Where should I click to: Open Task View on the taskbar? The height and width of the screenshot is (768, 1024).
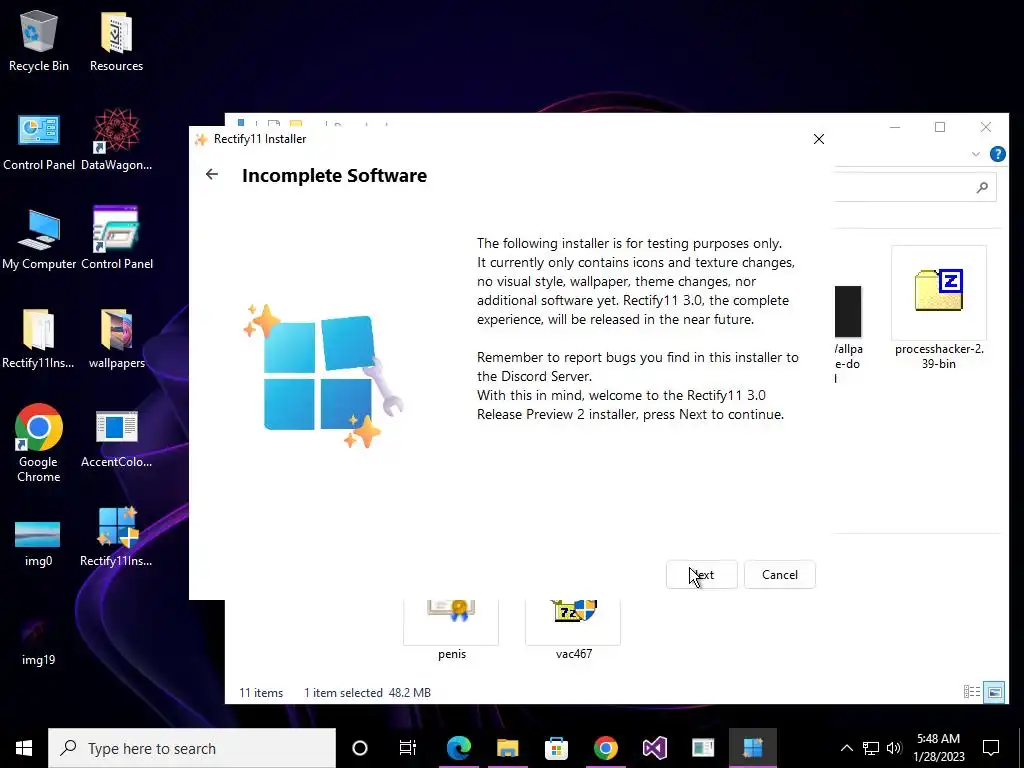[408, 748]
